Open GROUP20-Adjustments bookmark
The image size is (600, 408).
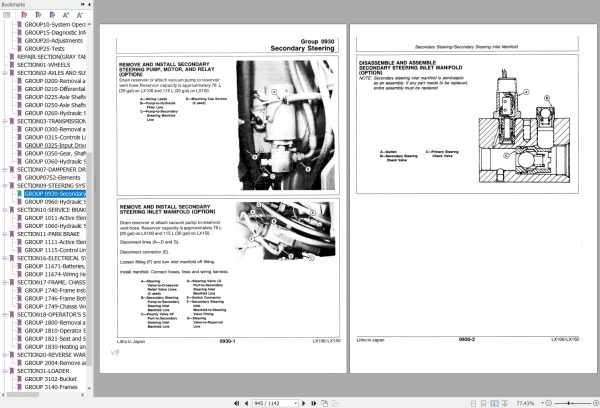pyautogui.click(x=54, y=41)
